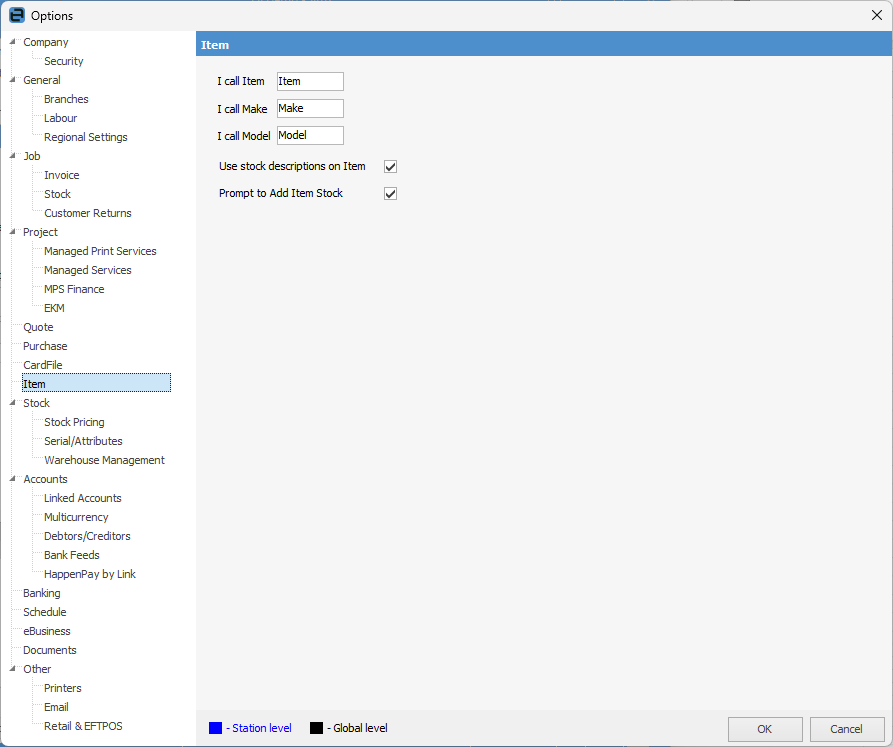Collapse the Job tree node

coord(13,155)
